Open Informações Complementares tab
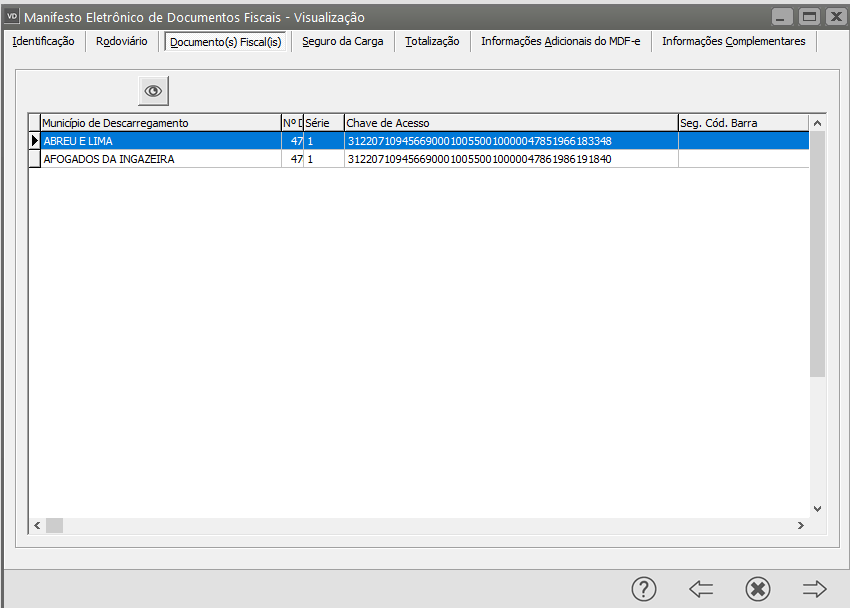This screenshot has height=608, width=850. tap(733, 41)
